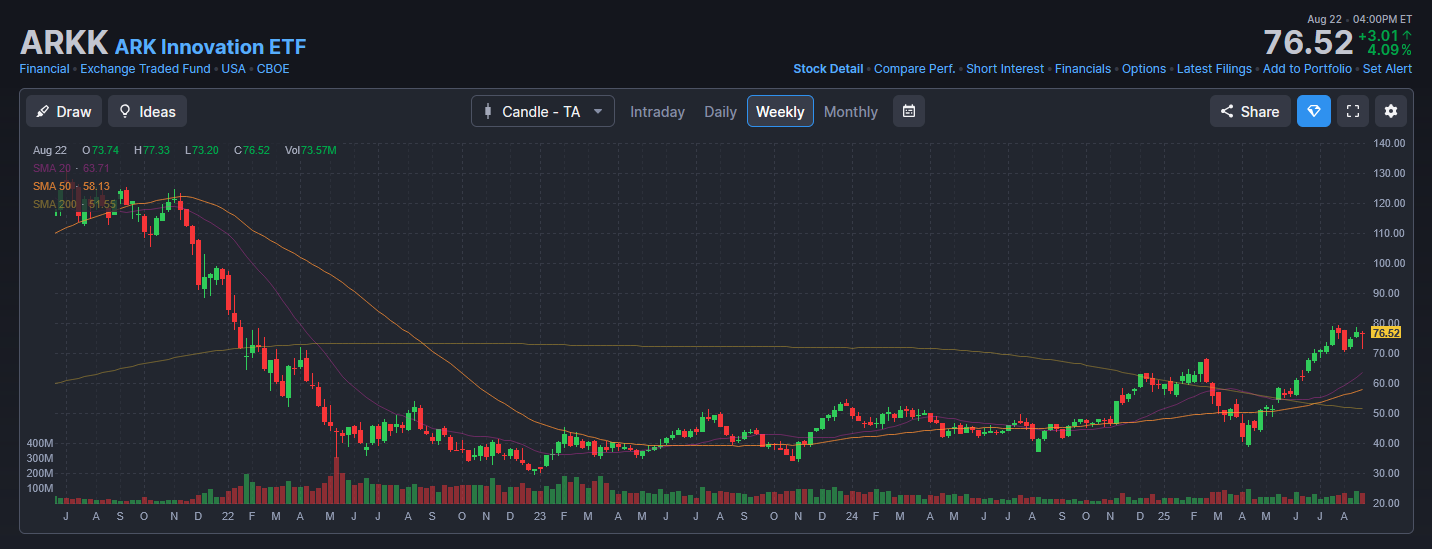
Task: Open the Short Interest link
Action: [x=1005, y=69]
